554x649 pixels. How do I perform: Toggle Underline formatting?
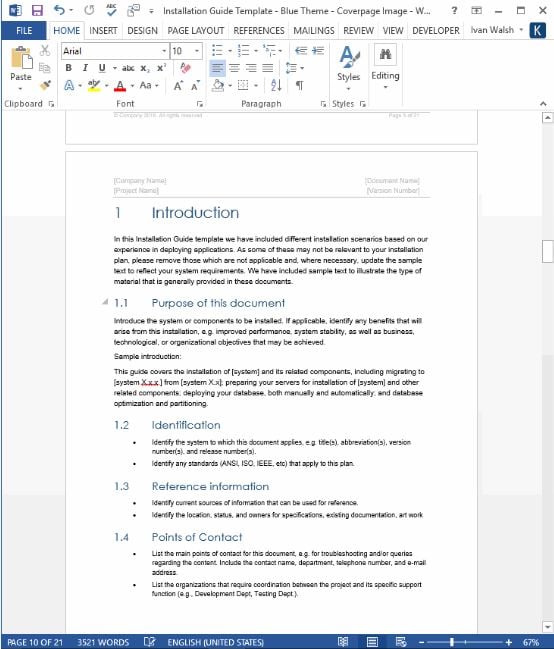(x=102, y=68)
